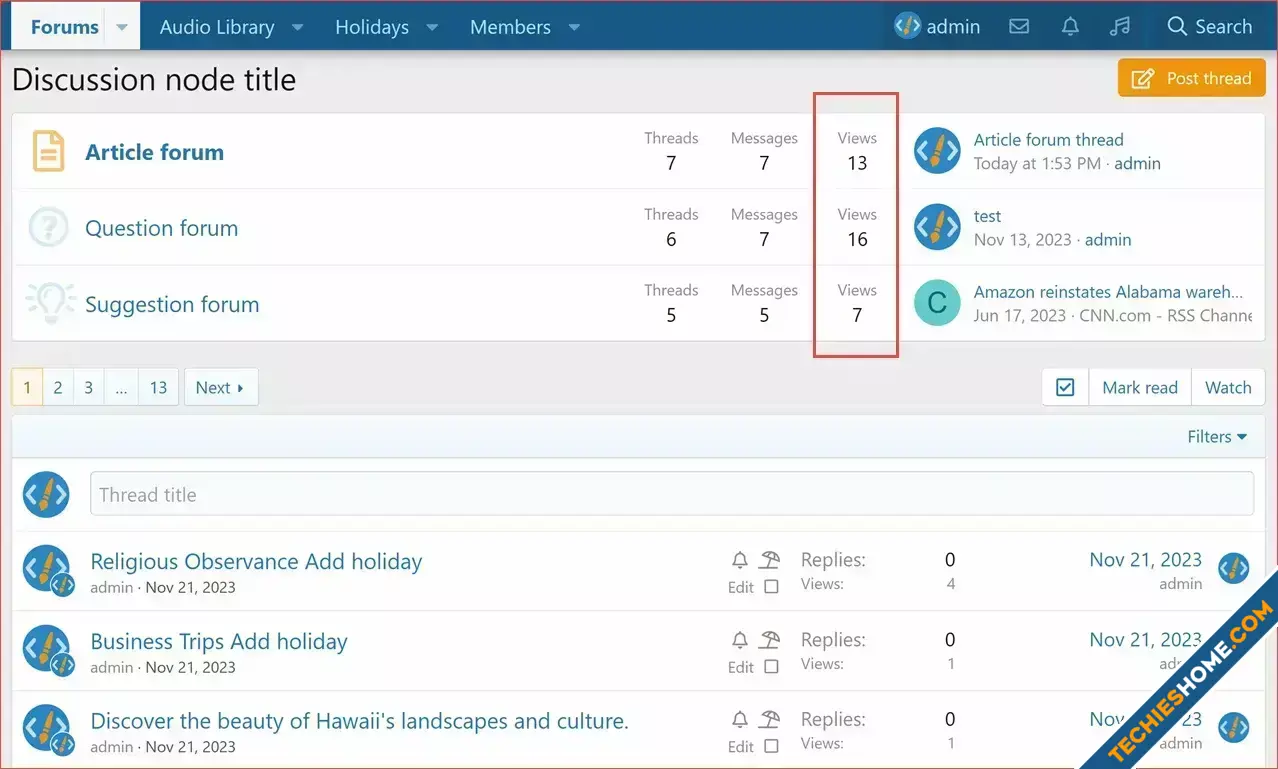Click Edit on Business Trips thread
1278x769 pixels.
[x=741, y=667]
